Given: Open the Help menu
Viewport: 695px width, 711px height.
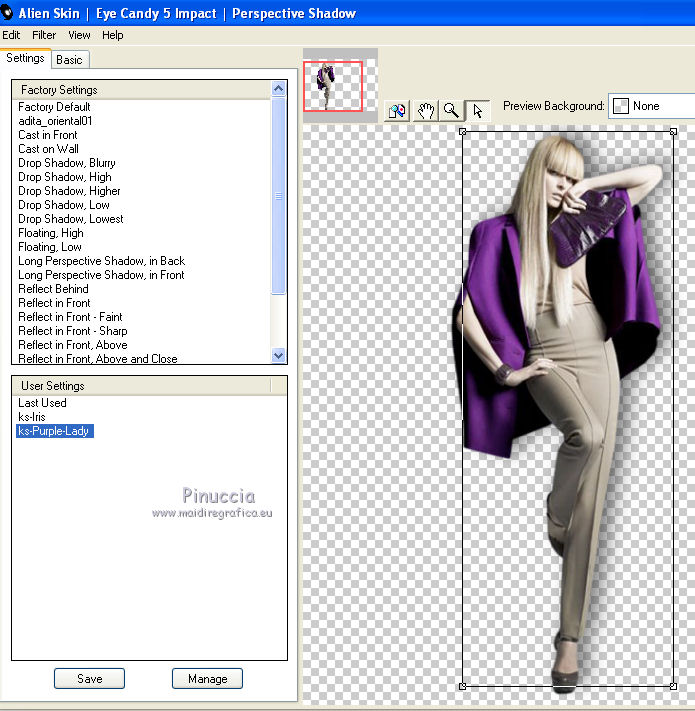Looking at the screenshot, I should (112, 35).
